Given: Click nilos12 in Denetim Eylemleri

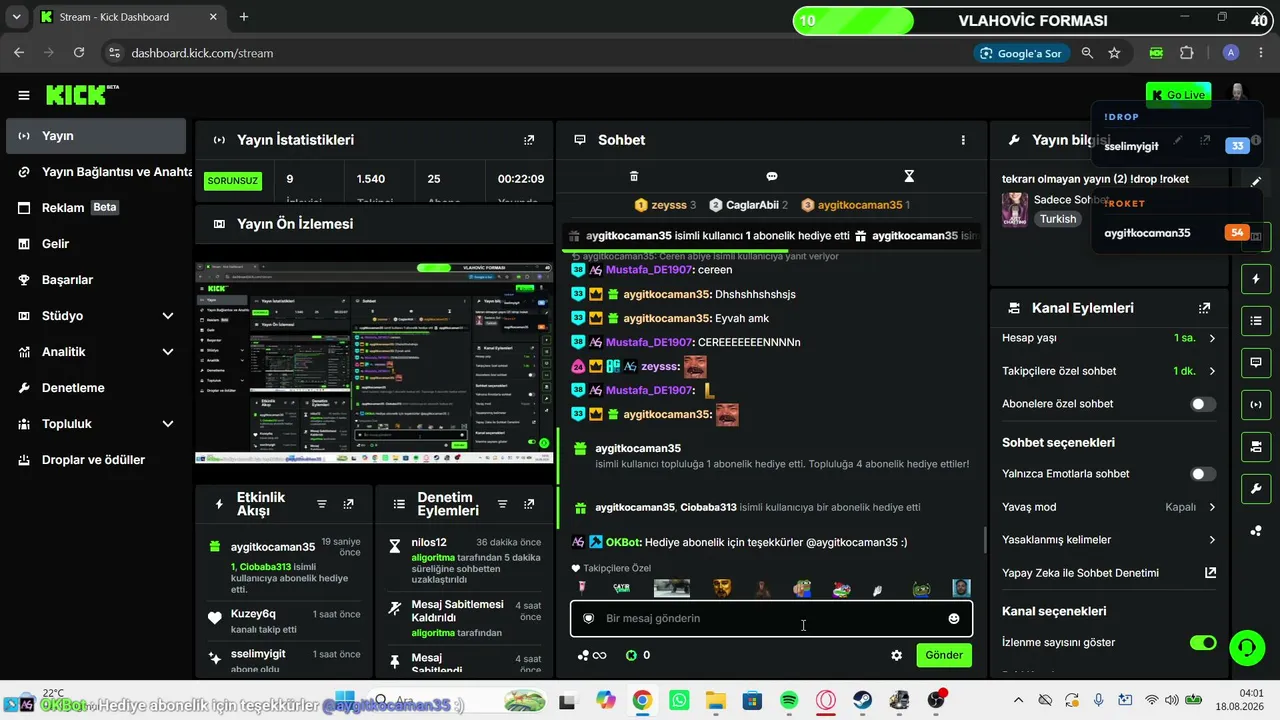Looking at the screenshot, I should (x=429, y=542).
